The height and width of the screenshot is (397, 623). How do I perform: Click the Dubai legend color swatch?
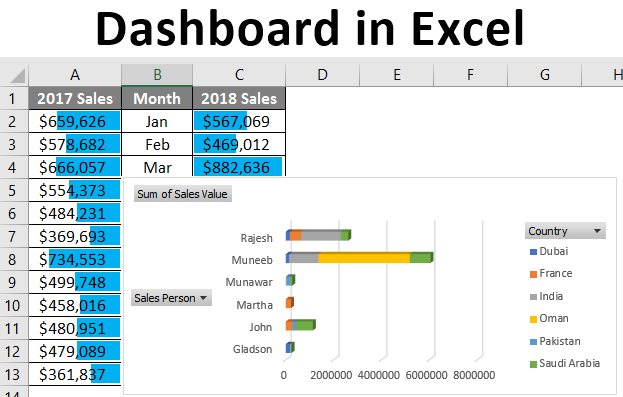click(533, 252)
